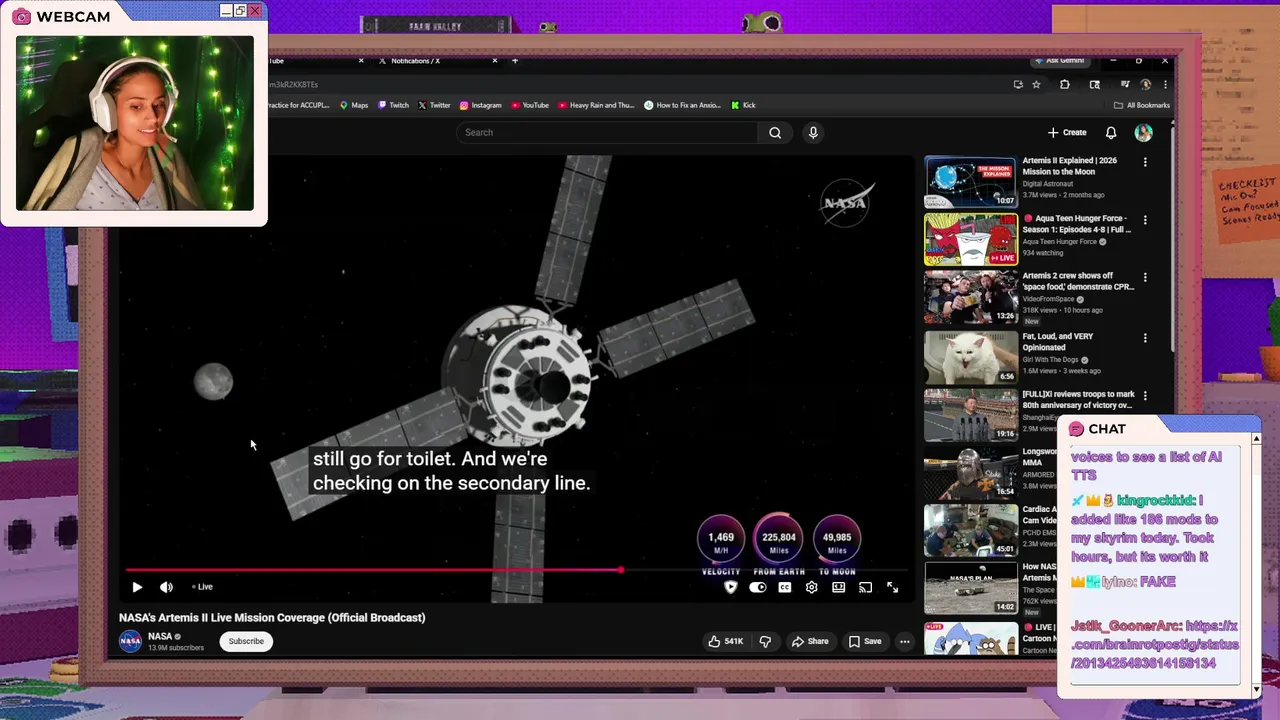Toggle the autoplay switch in the player
The image size is (1280, 720).
[x=758, y=588]
